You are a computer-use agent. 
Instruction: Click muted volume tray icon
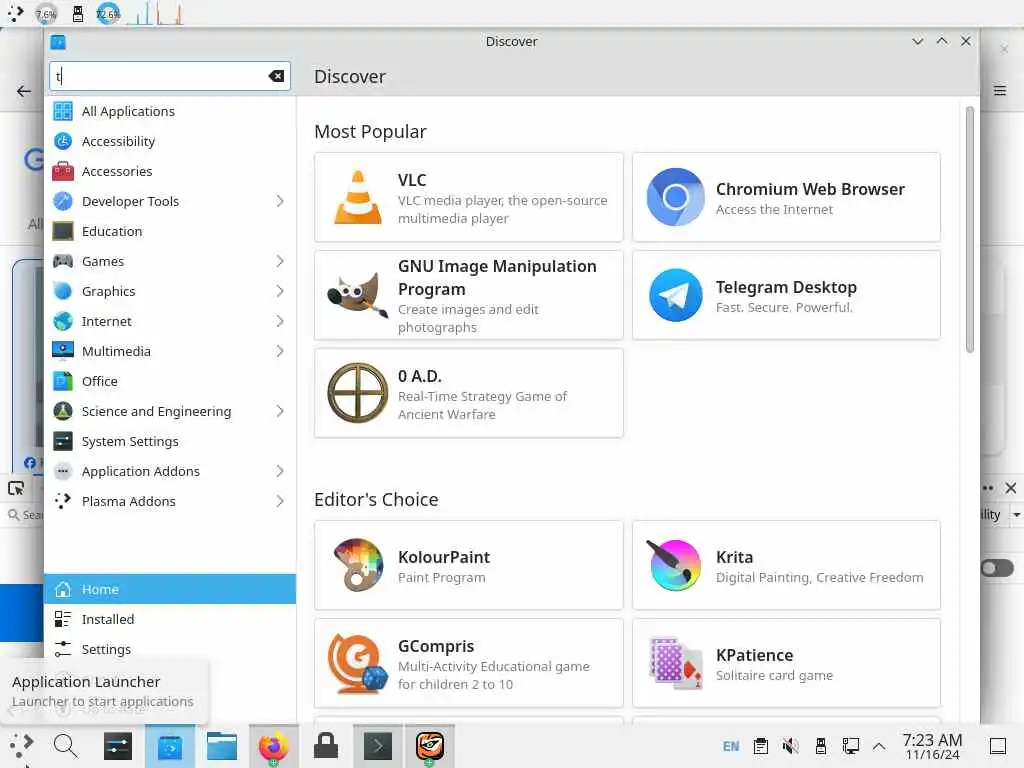pyautogui.click(x=791, y=746)
